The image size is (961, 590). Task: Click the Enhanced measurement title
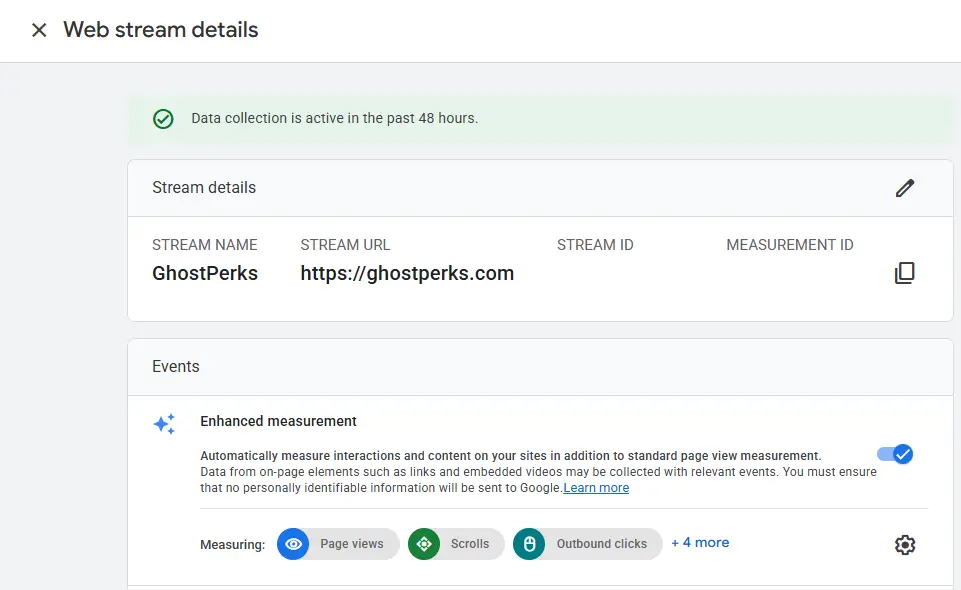[x=278, y=422]
